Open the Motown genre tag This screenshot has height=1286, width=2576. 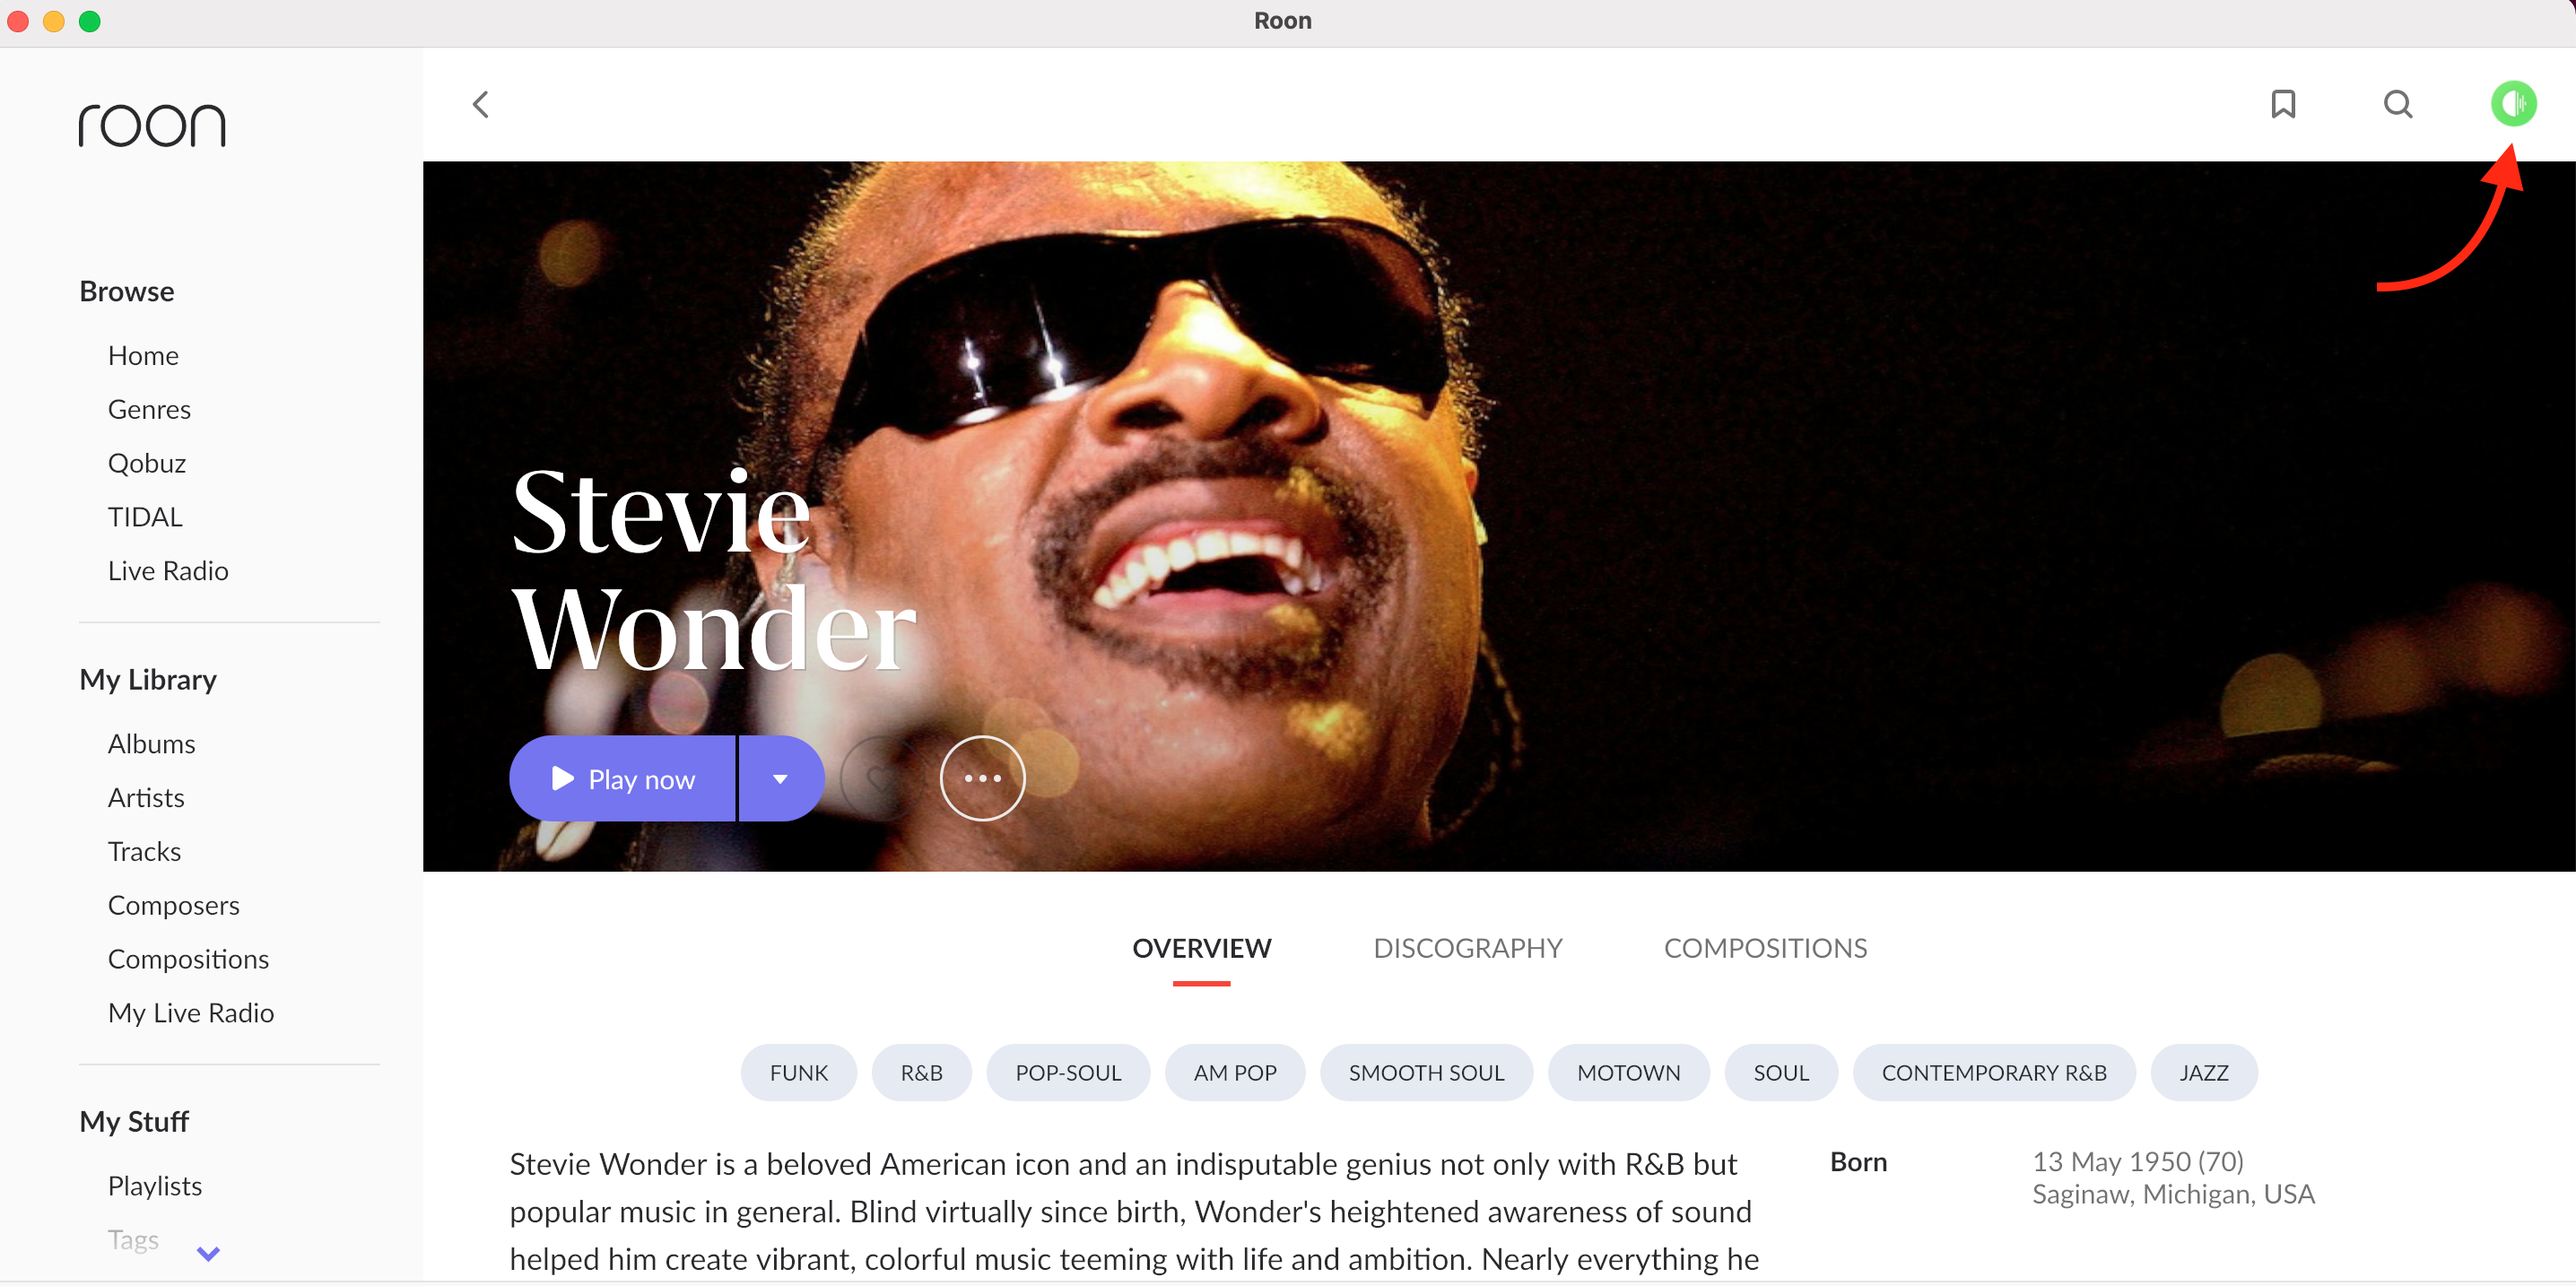(x=1627, y=1072)
